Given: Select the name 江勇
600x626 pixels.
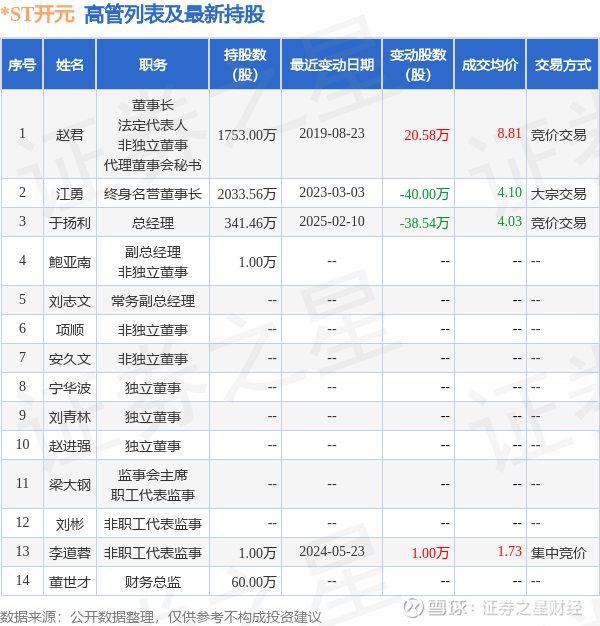Looking at the screenshot, I should (x=69, y=194).
